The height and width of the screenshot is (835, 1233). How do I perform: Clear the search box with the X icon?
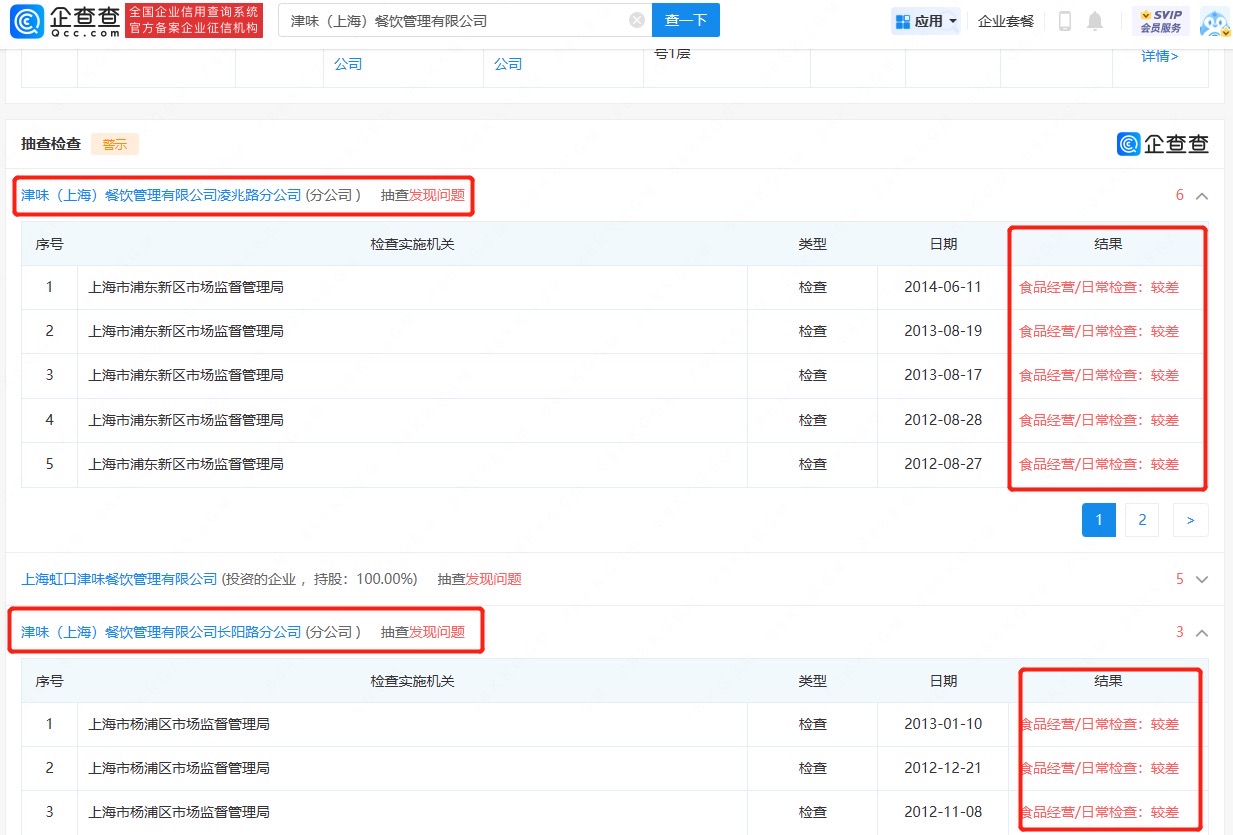637,20
